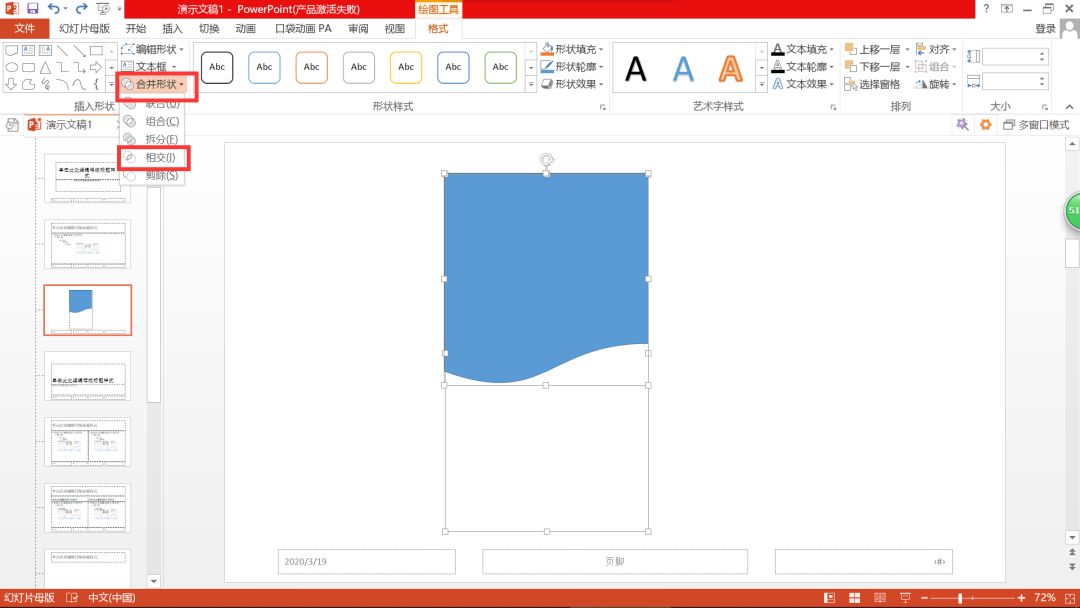Choose the orange outlined WordArt A style

[x=731, y=68]
